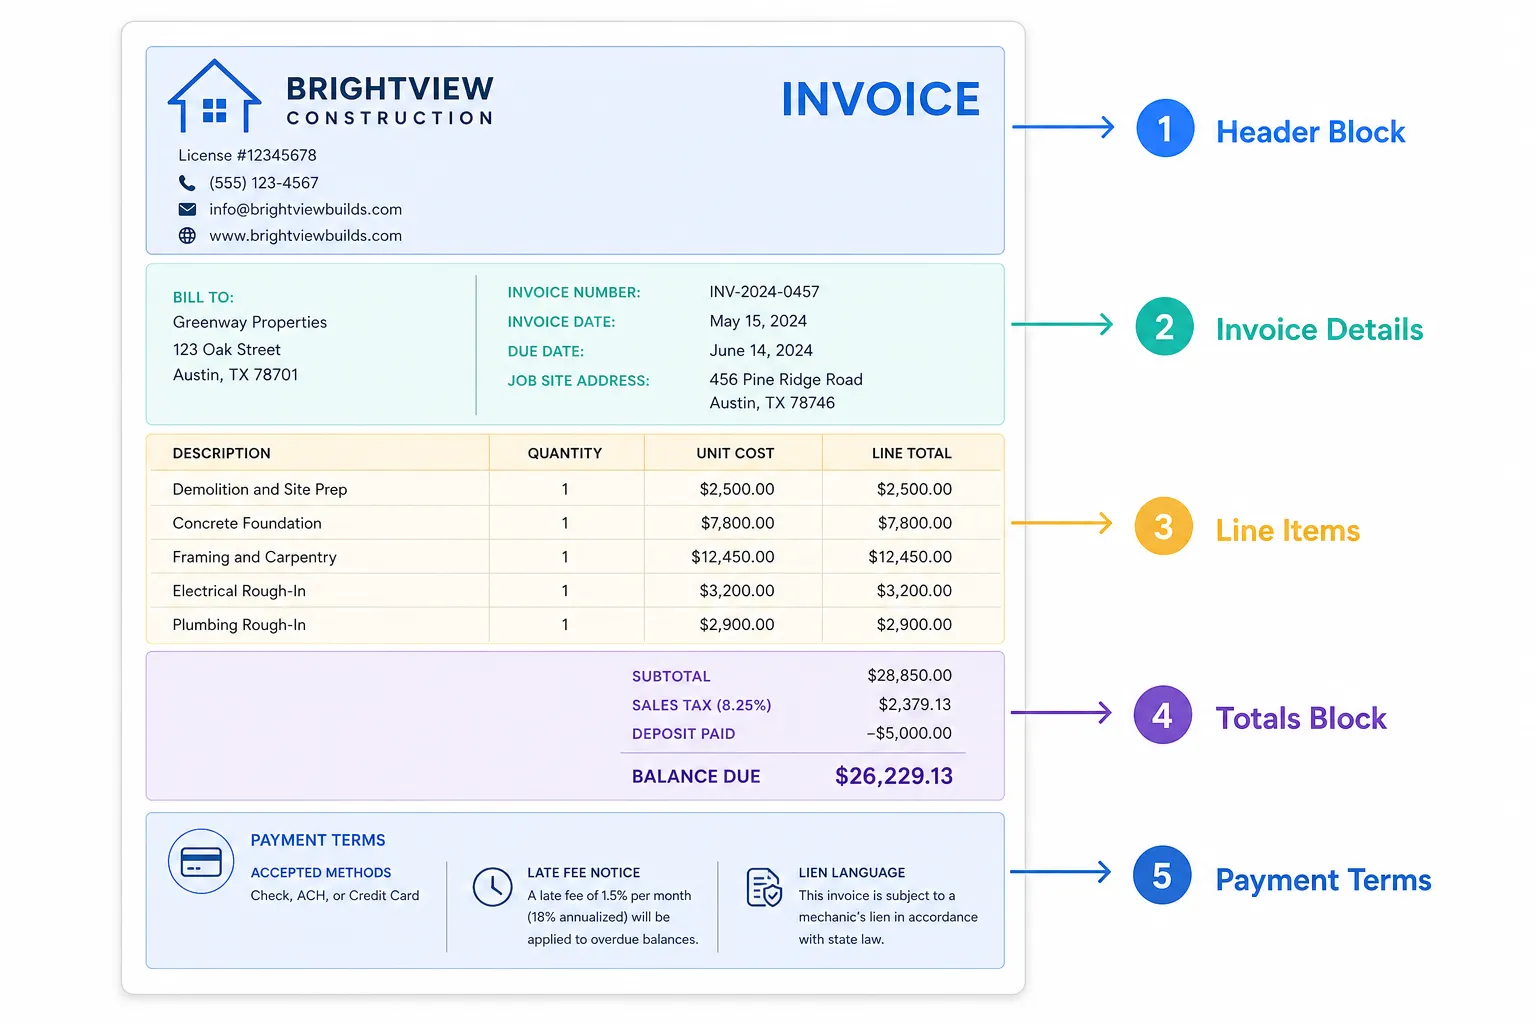The width and height of the screenshot is (1536, 1024).
Task: Click the UNIT COST column header
Action: [x=735, y=453]
